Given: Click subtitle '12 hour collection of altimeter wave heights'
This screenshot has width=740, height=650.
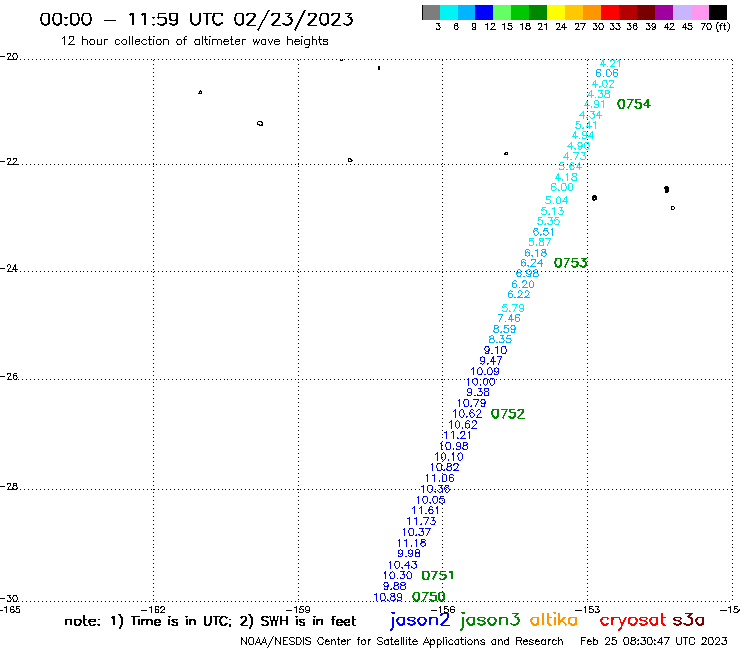Looking at the screenshot, I should click(x=194, y=41).
